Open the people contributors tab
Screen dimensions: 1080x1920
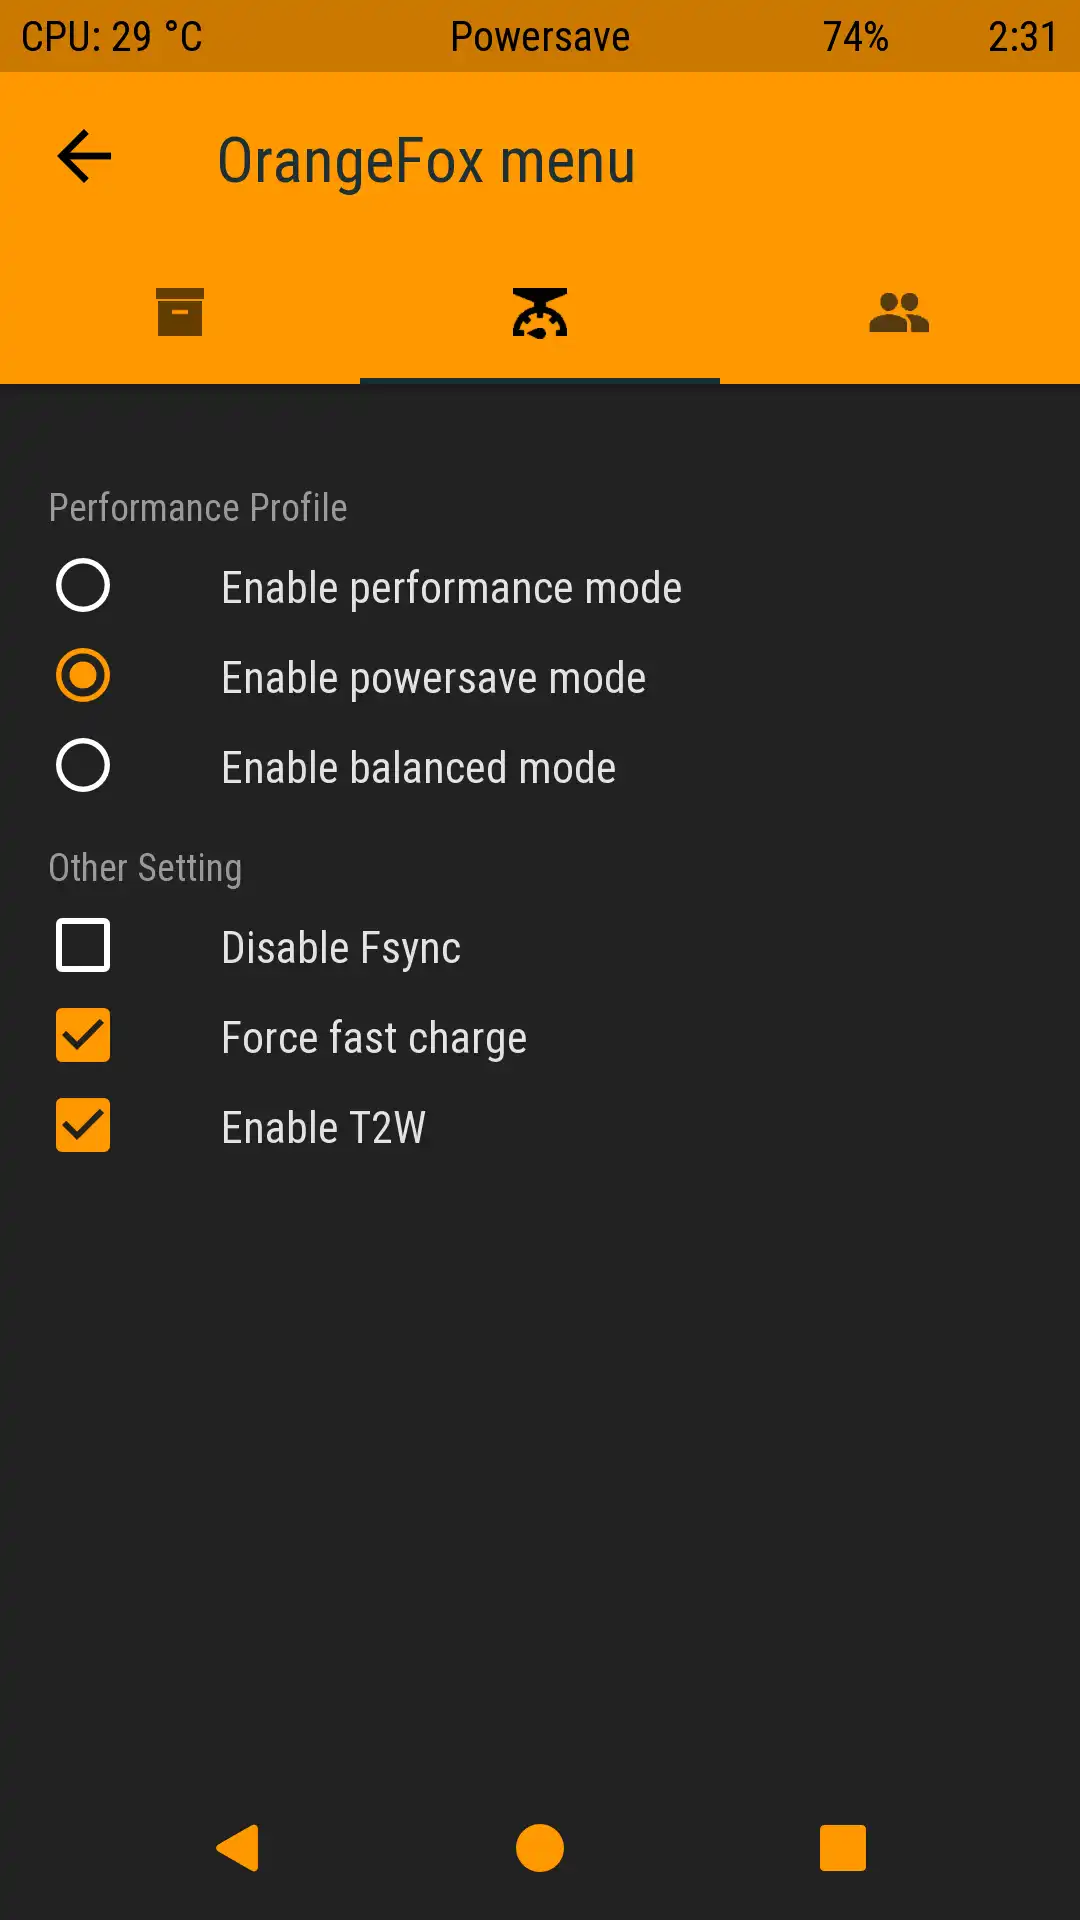point(899,312)
